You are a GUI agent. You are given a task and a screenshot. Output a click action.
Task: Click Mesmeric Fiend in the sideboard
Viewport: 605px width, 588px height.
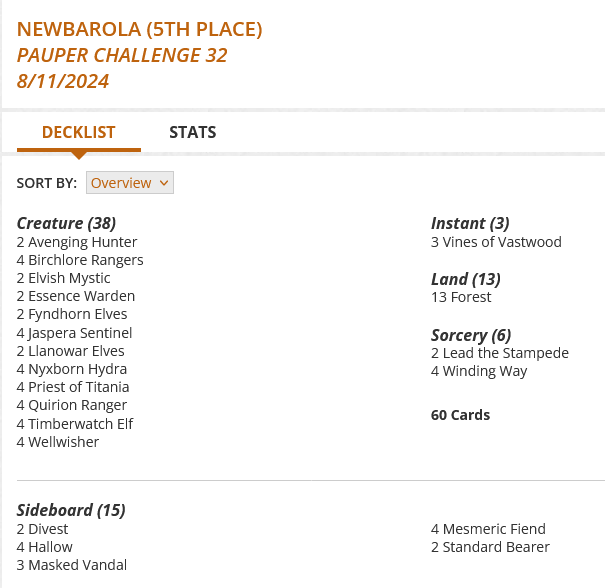pyautogui.click(x=494, y=529)
